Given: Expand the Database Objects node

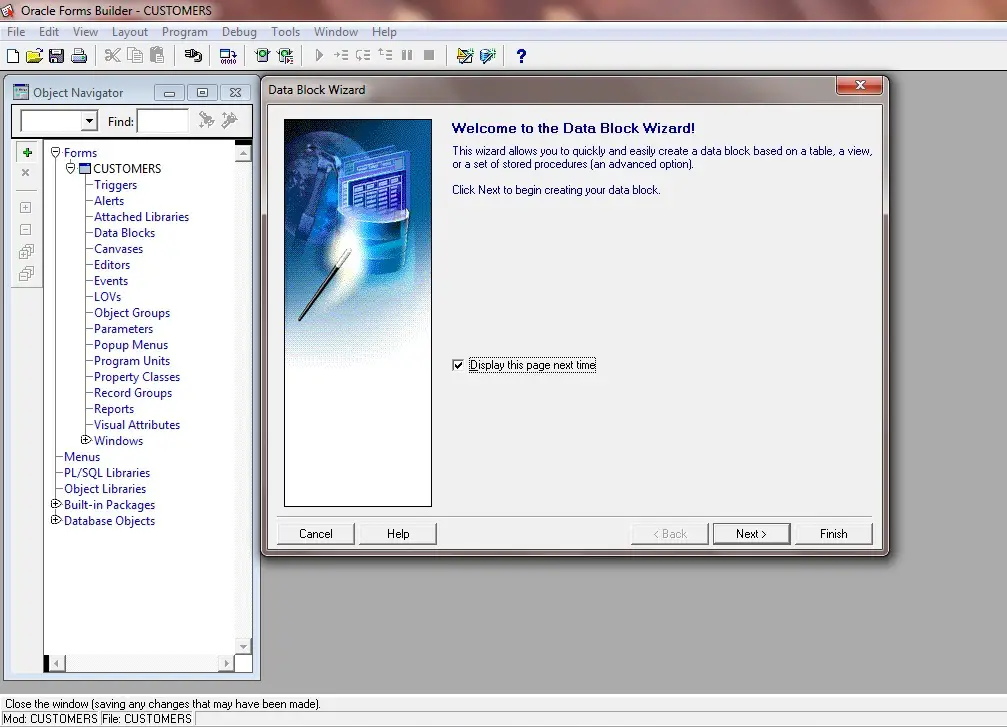Looking at the screenshot, I should coord(56,520).
